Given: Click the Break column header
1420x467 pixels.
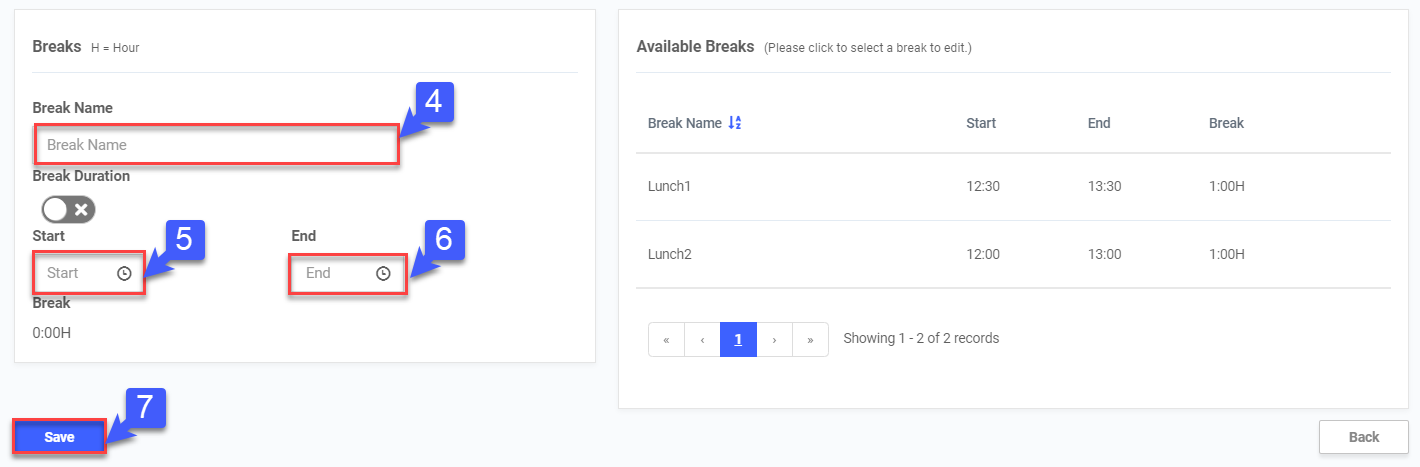Looking at the screenshot, I should (x=1226, y=123).
